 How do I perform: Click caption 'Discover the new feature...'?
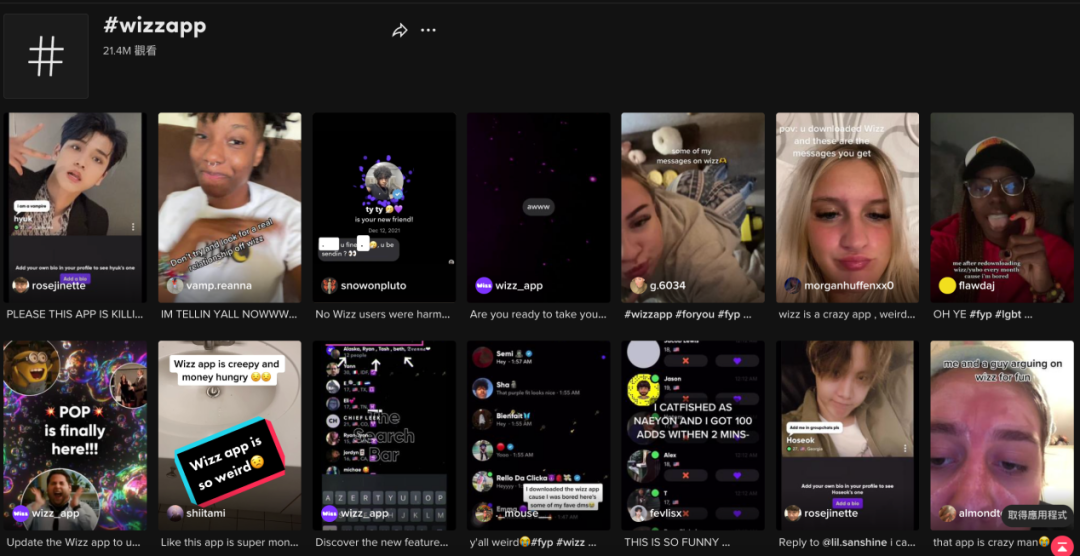click(383, 542)
